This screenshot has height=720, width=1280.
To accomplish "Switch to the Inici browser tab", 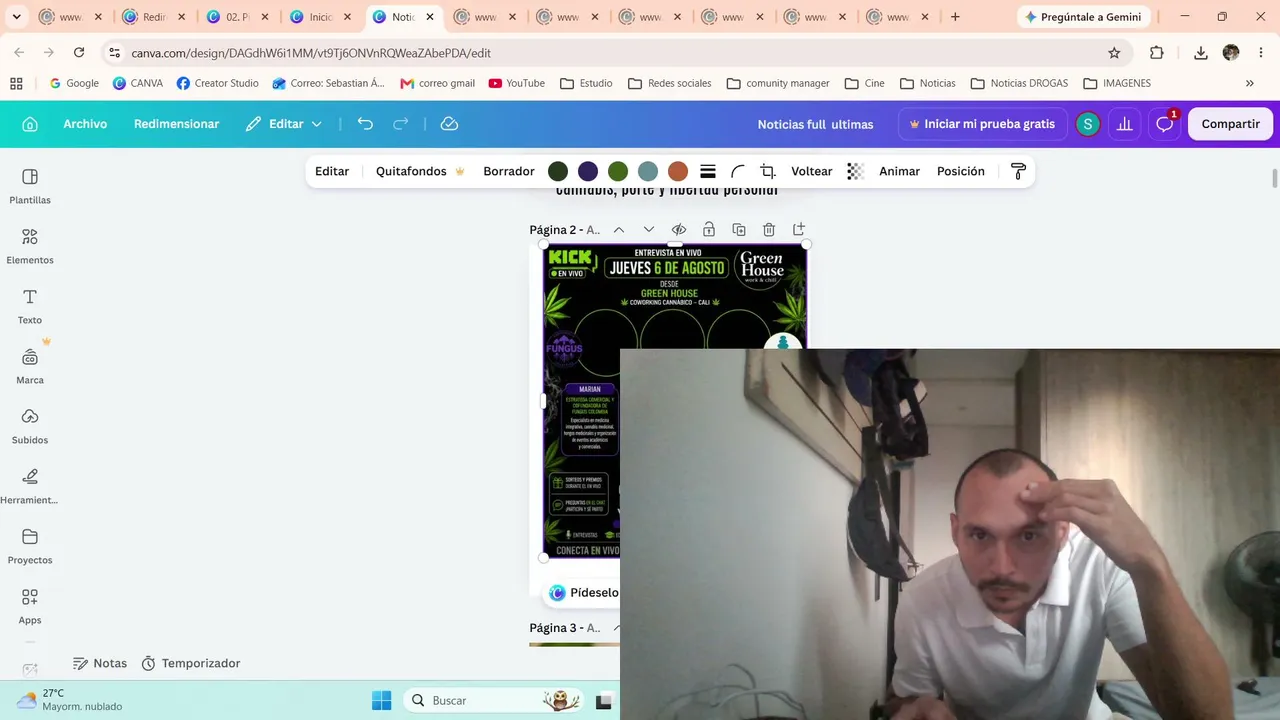I will pyautogui.click(x=319, y=17).
